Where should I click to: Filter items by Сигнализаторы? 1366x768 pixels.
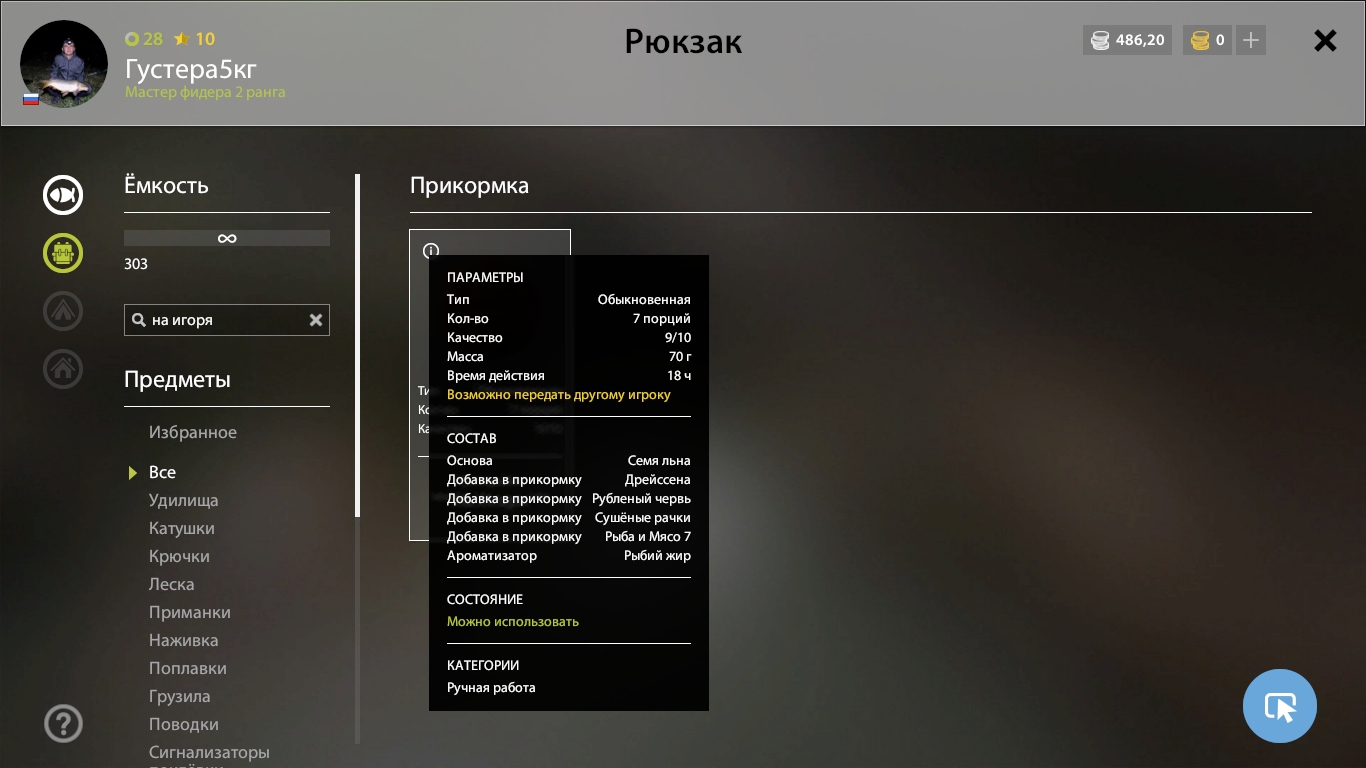(x=210, y=752)
